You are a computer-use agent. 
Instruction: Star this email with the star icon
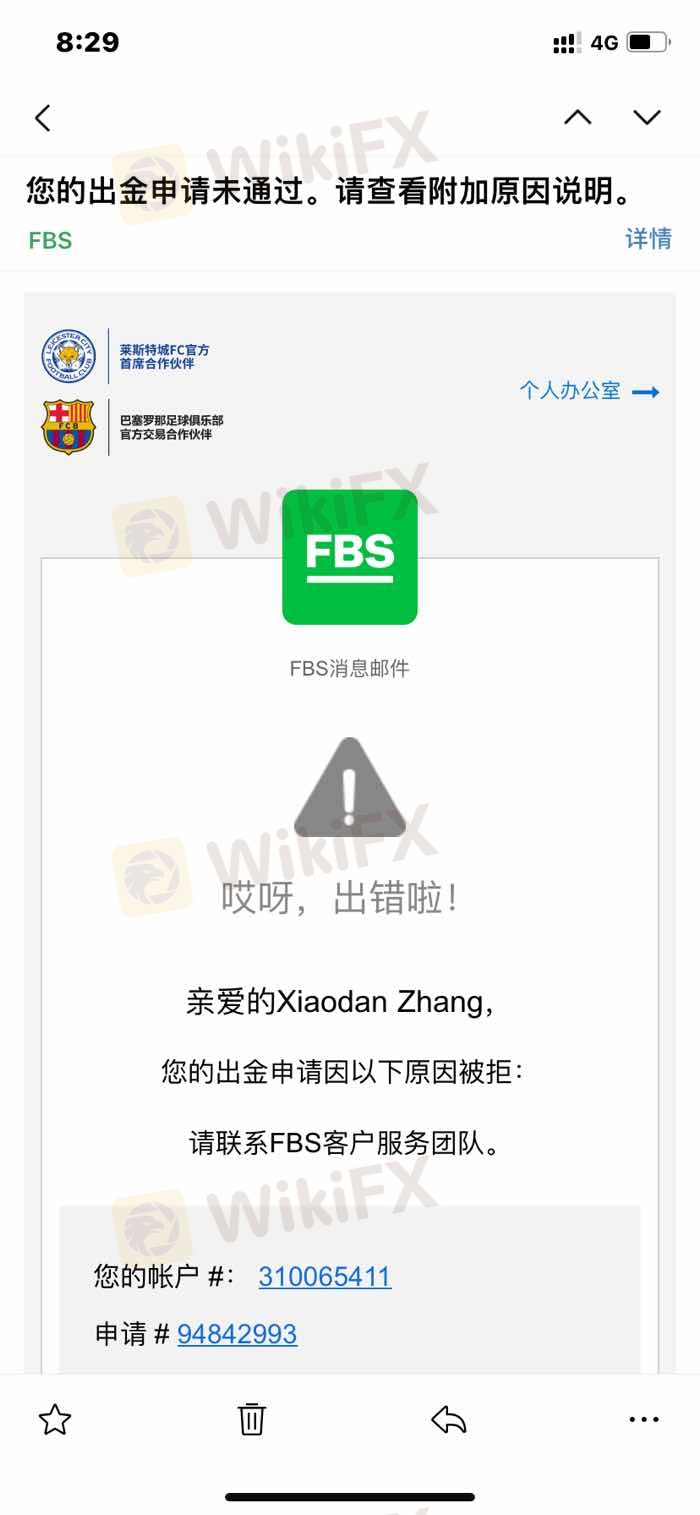pos(55,1419)
